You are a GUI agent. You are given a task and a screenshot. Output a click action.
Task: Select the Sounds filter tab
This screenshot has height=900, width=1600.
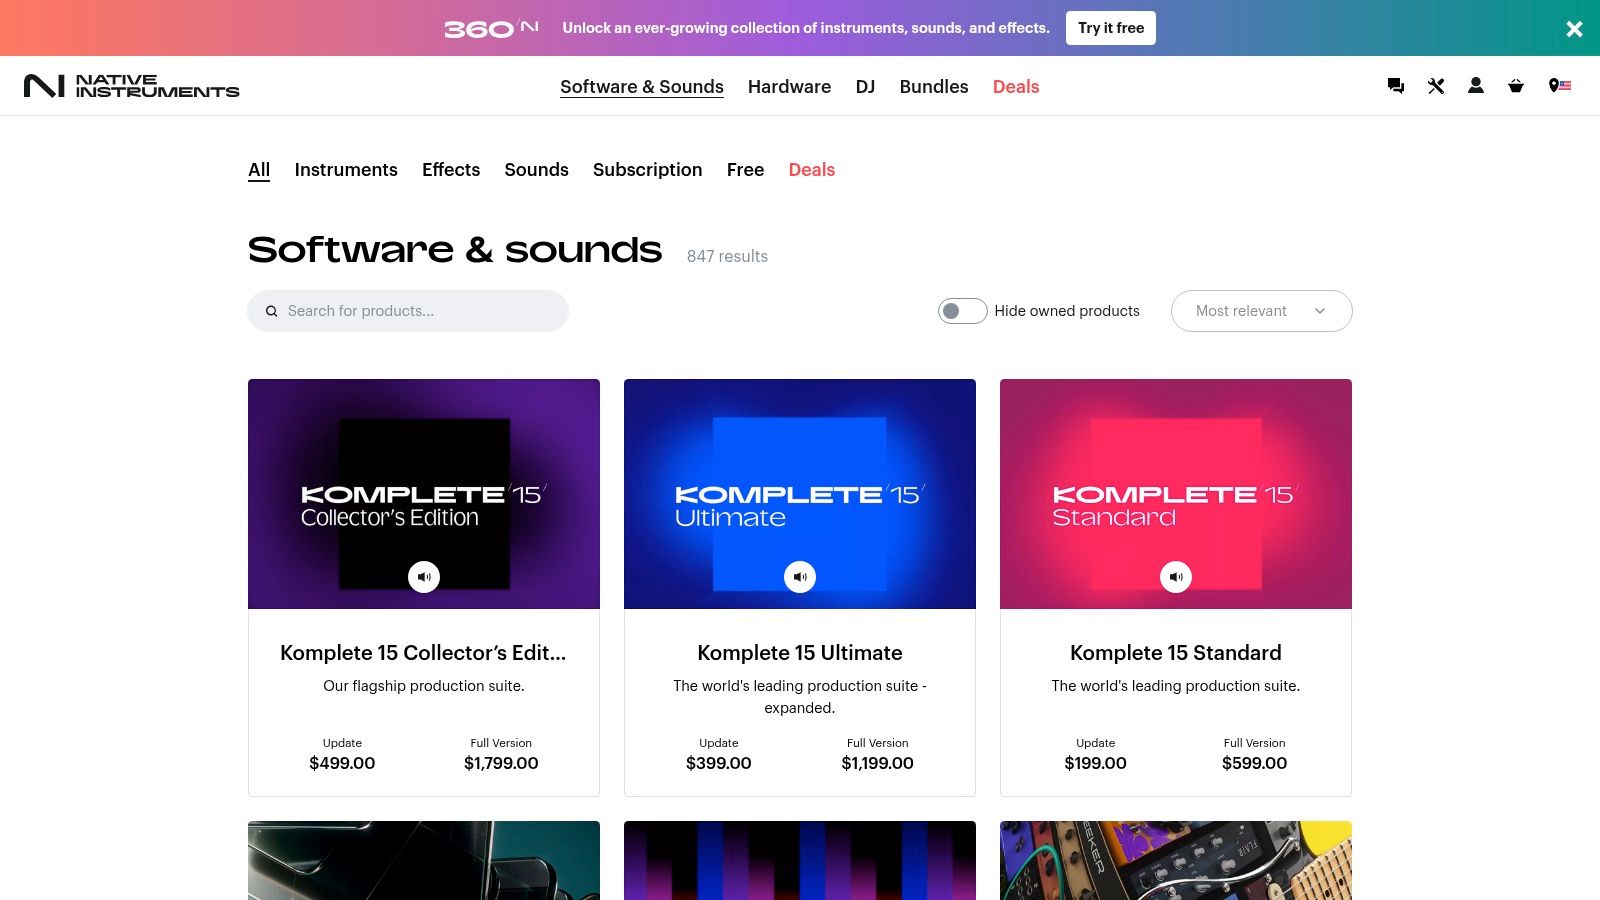tap(536, 170)
